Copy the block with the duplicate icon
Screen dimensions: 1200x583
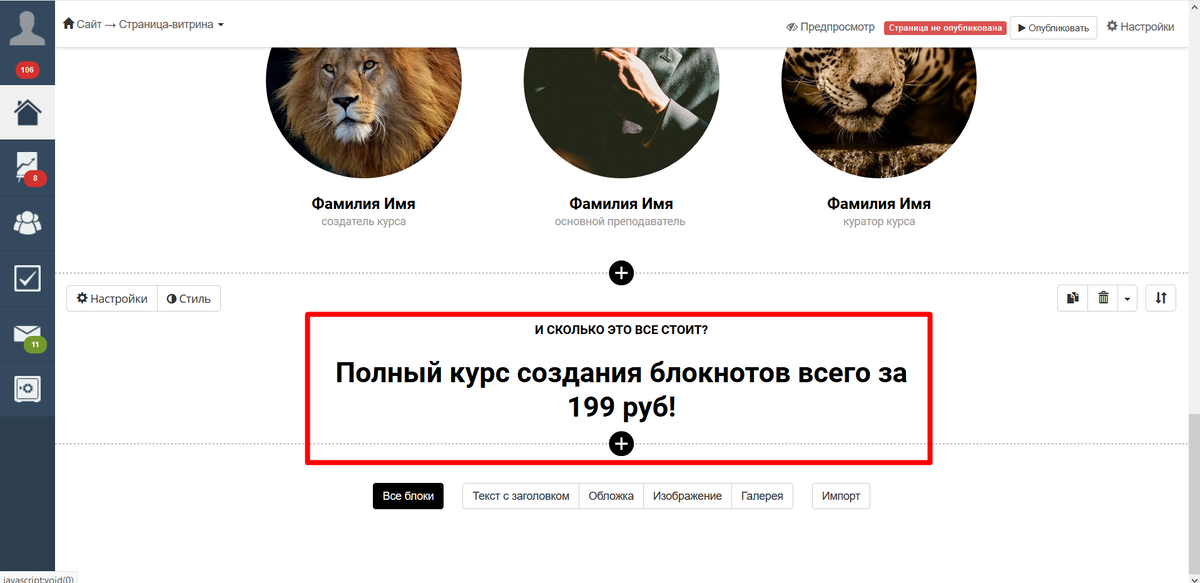[x=1073, y=298]
